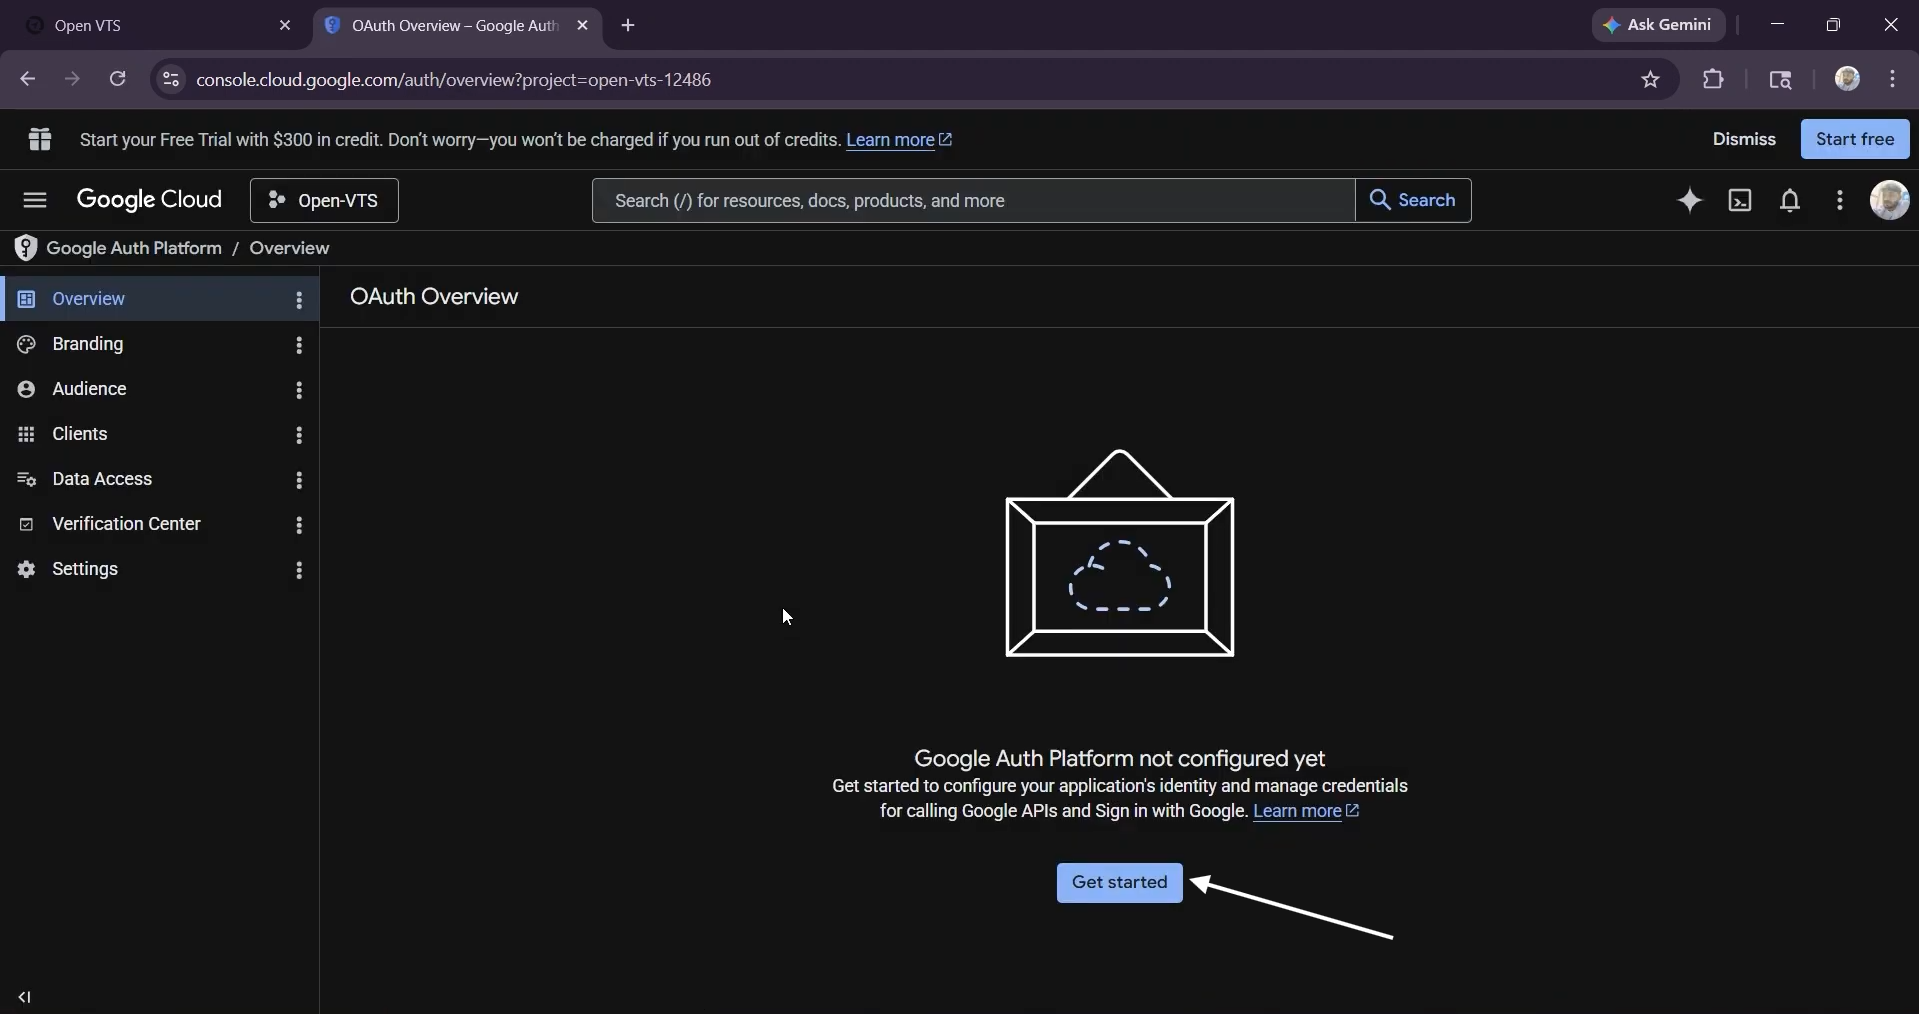Reload the current page
Screen dimensions: 1919x1014
point(118,79)
